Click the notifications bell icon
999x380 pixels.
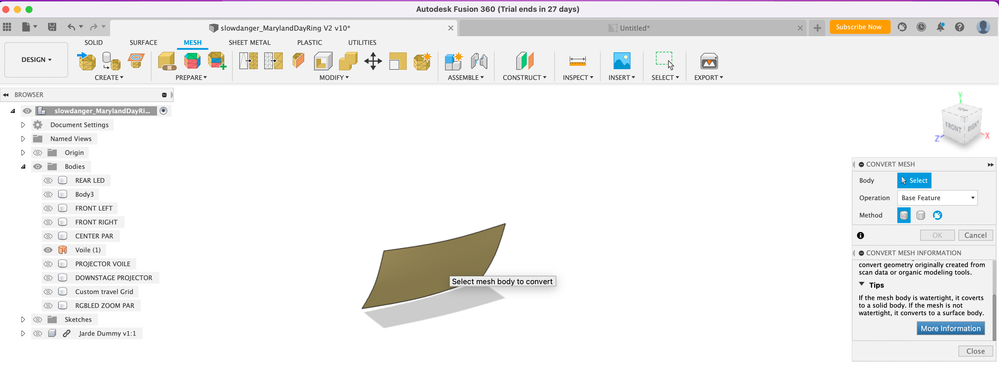pyautogui.click(x=940, y=27)
